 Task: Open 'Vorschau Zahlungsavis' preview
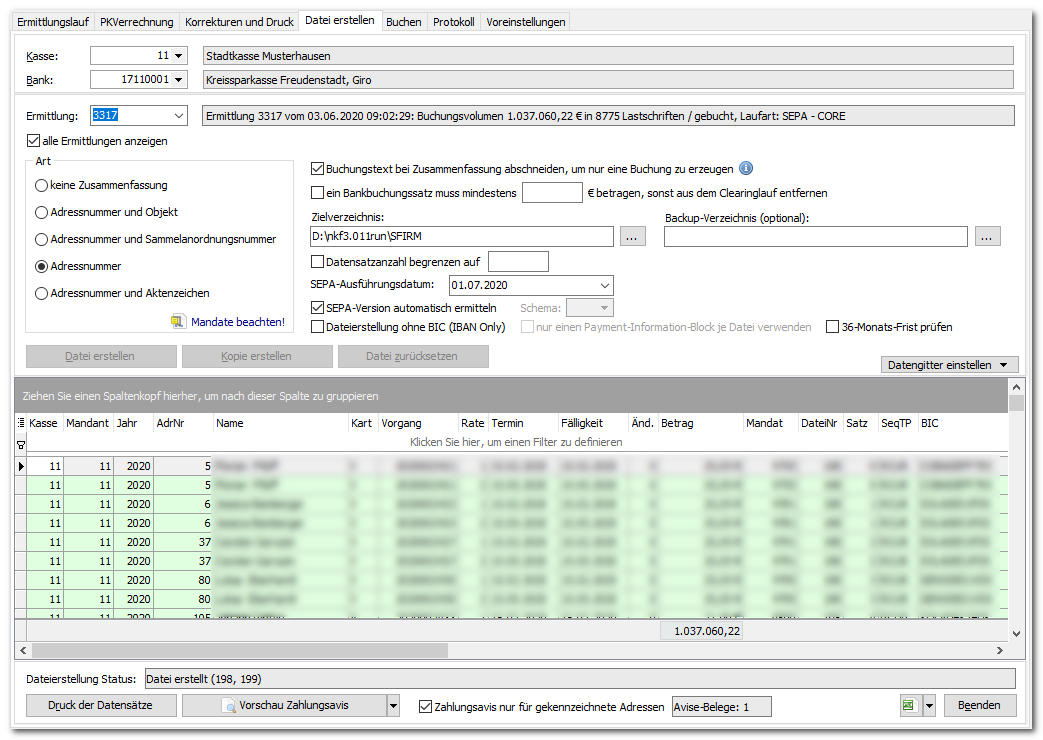tap(285, 705)
